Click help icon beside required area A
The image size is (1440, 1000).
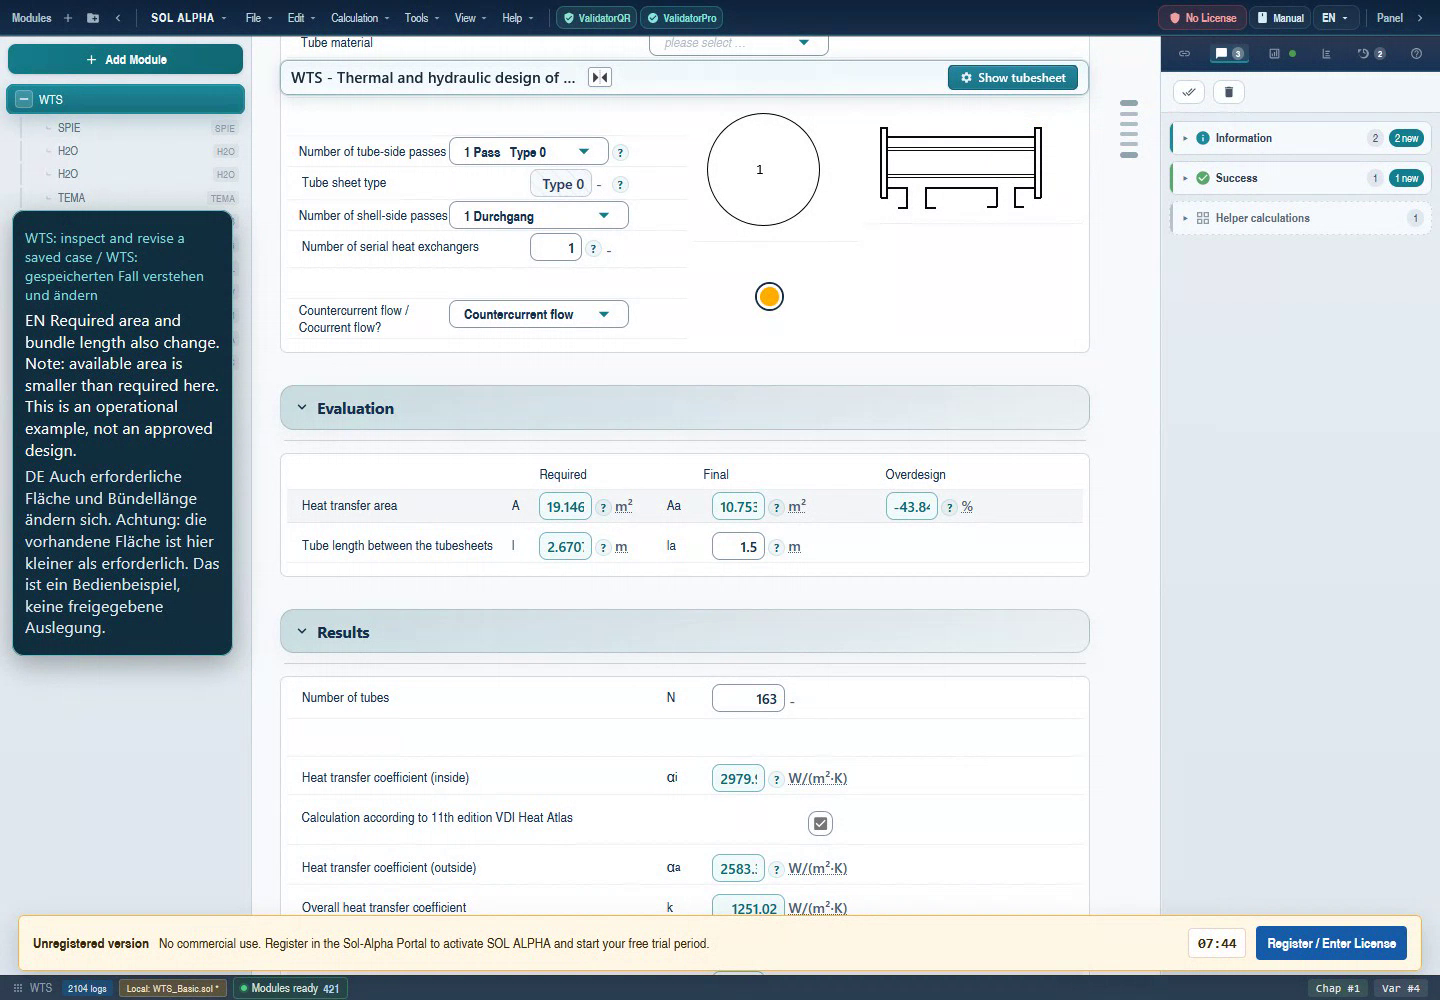tap(603, 508)
